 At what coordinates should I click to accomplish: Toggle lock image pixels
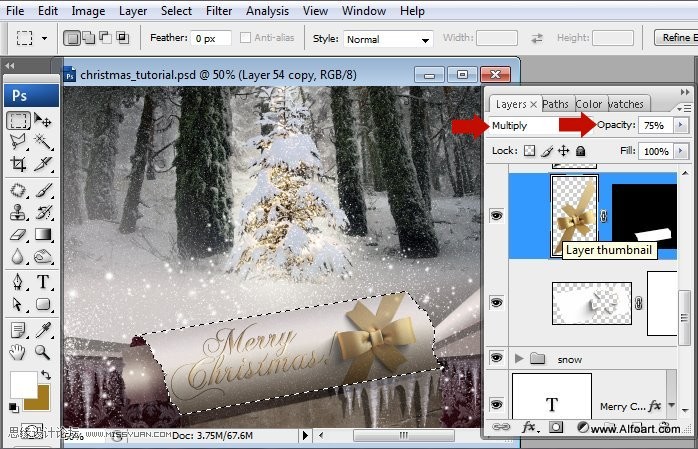click(547, 151)
